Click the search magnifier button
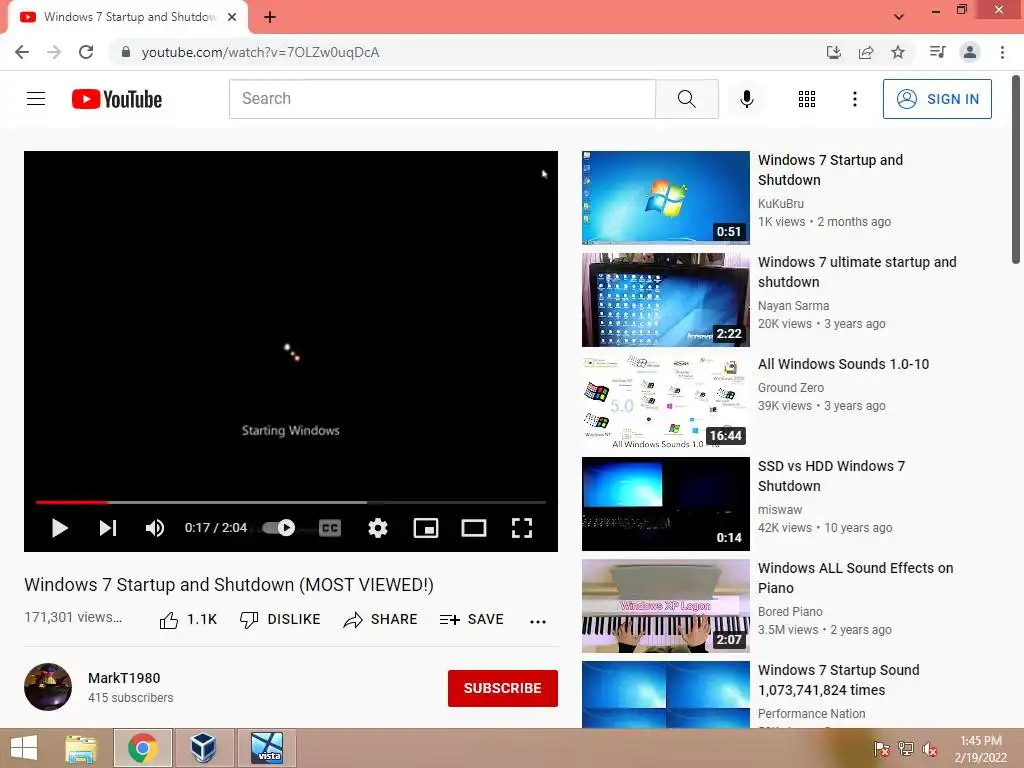The width and height of the screenshot is (1024, 768). tap(687, 99)
